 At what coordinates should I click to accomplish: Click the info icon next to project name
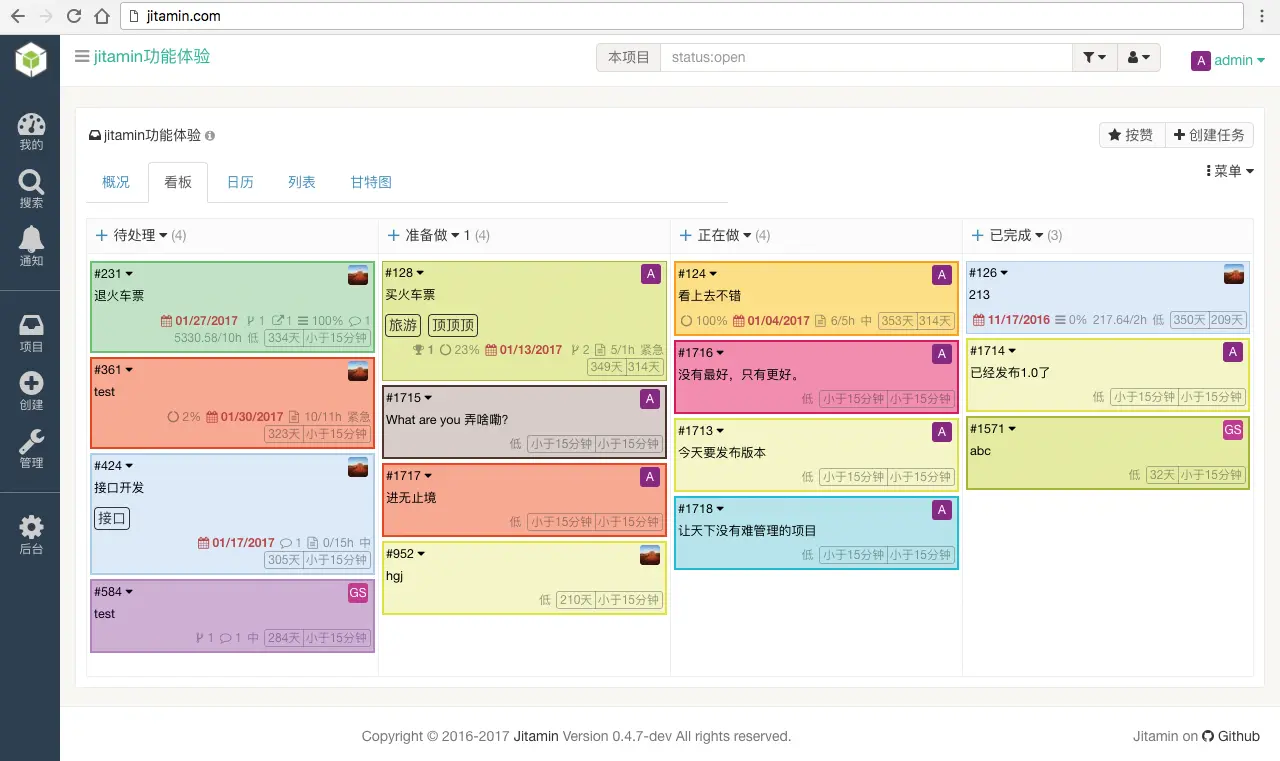[x=210, y=136]
